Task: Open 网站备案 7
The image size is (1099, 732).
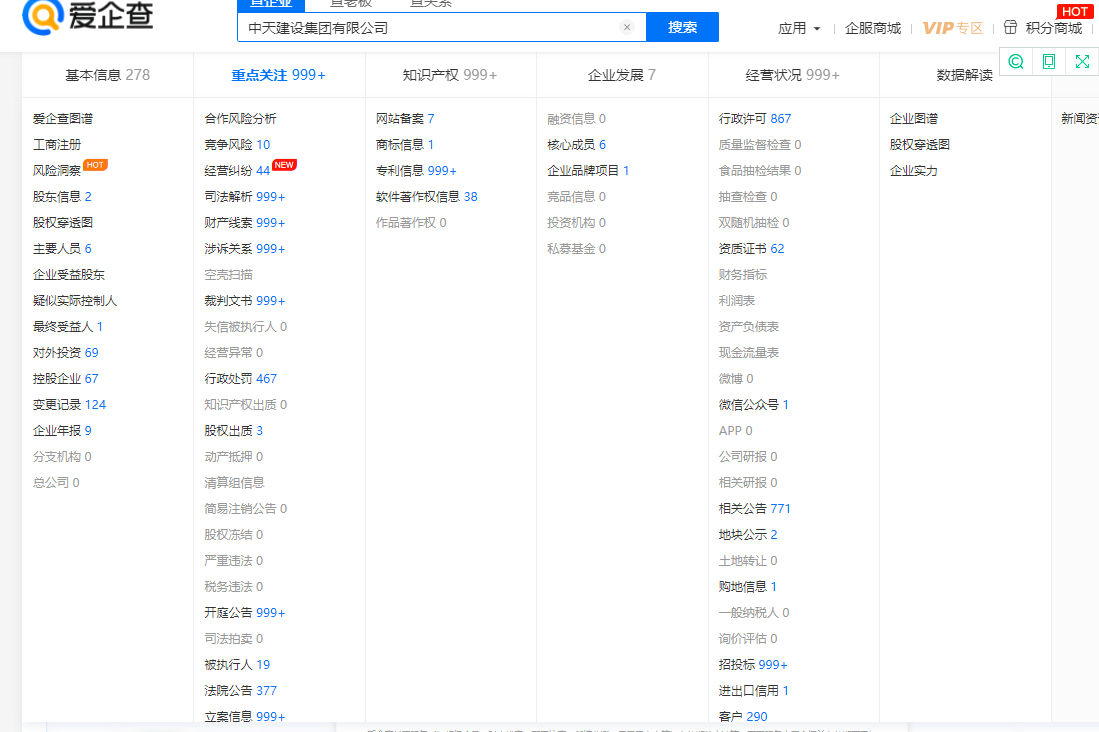Action: pos(405,118)
